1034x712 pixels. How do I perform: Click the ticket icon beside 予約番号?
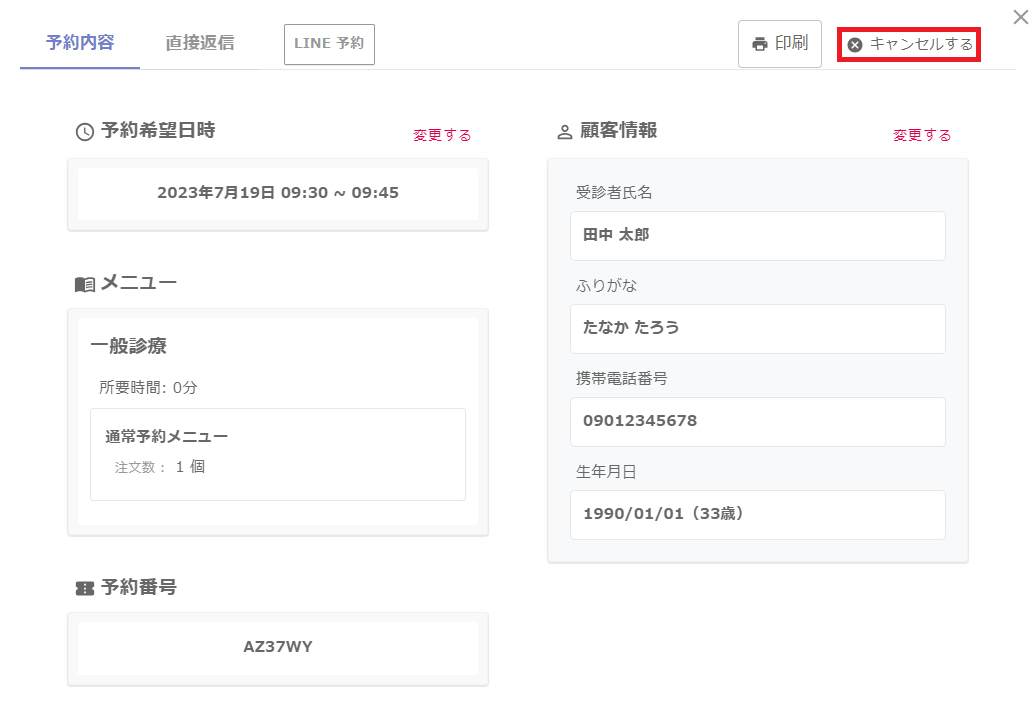click(x=85, y=588)
